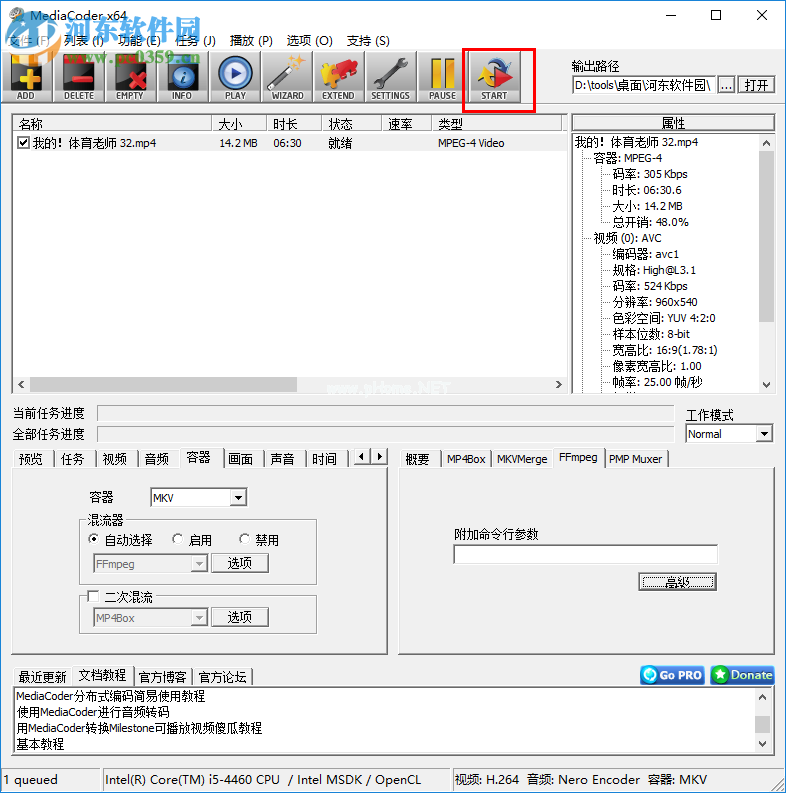Click the START transcoding icon
Image resolution: width=786 pixels, height=793 pixels.
[494, 77]
